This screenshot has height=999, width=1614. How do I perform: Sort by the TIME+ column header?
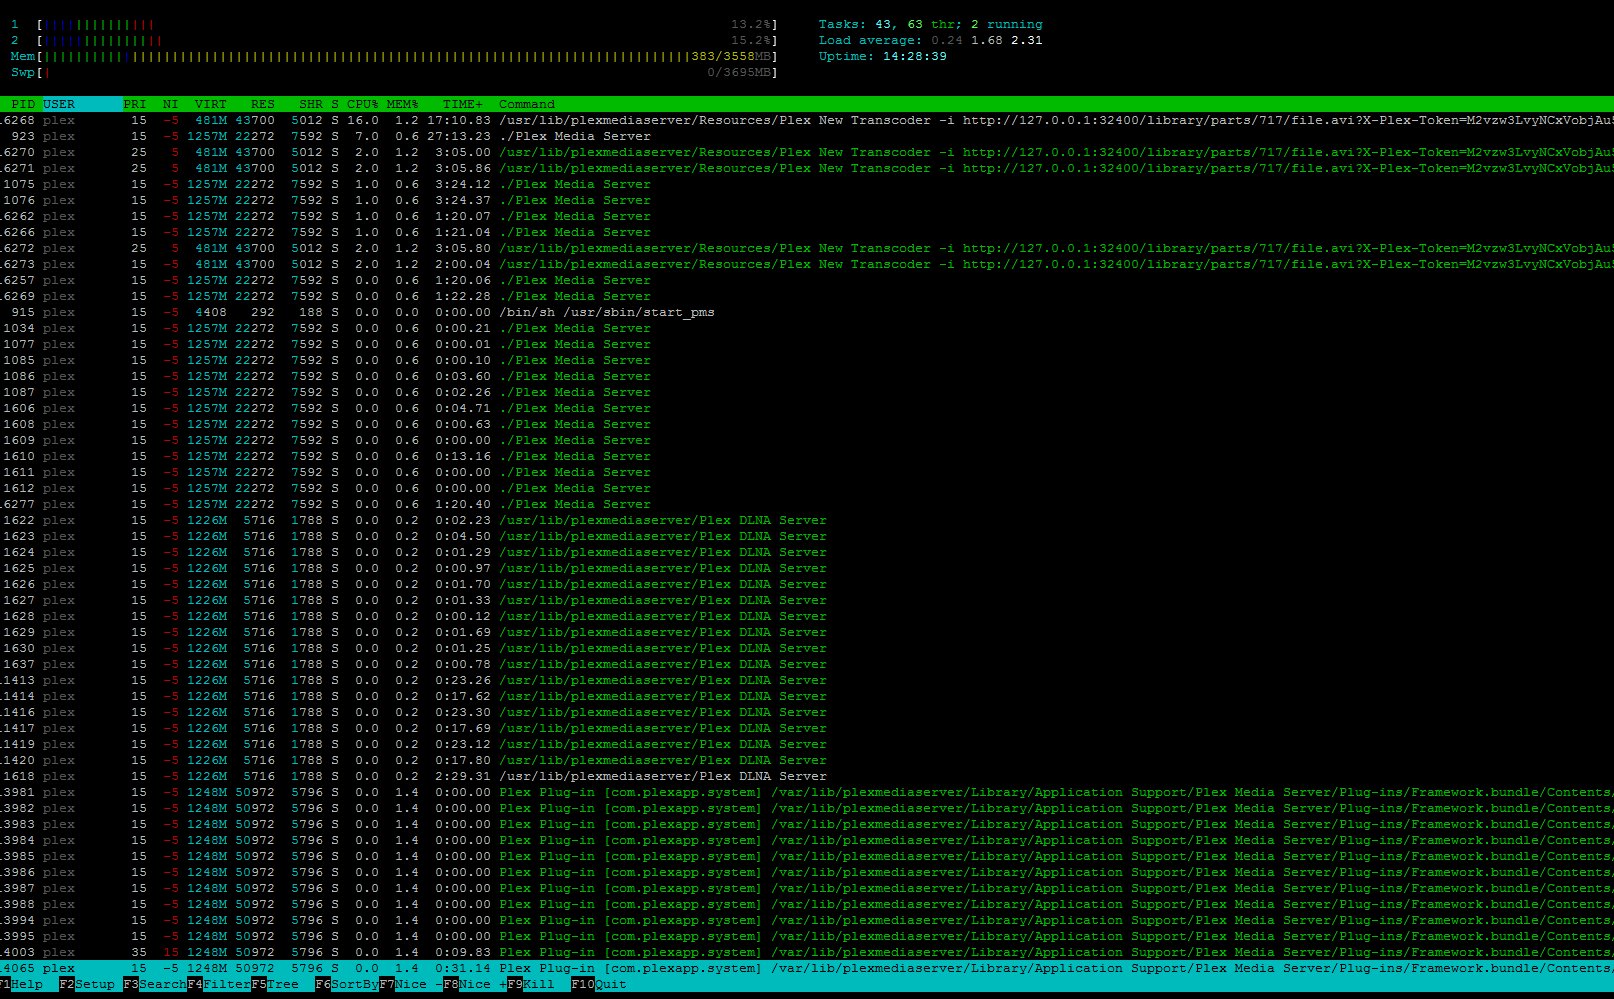point(463,104)
